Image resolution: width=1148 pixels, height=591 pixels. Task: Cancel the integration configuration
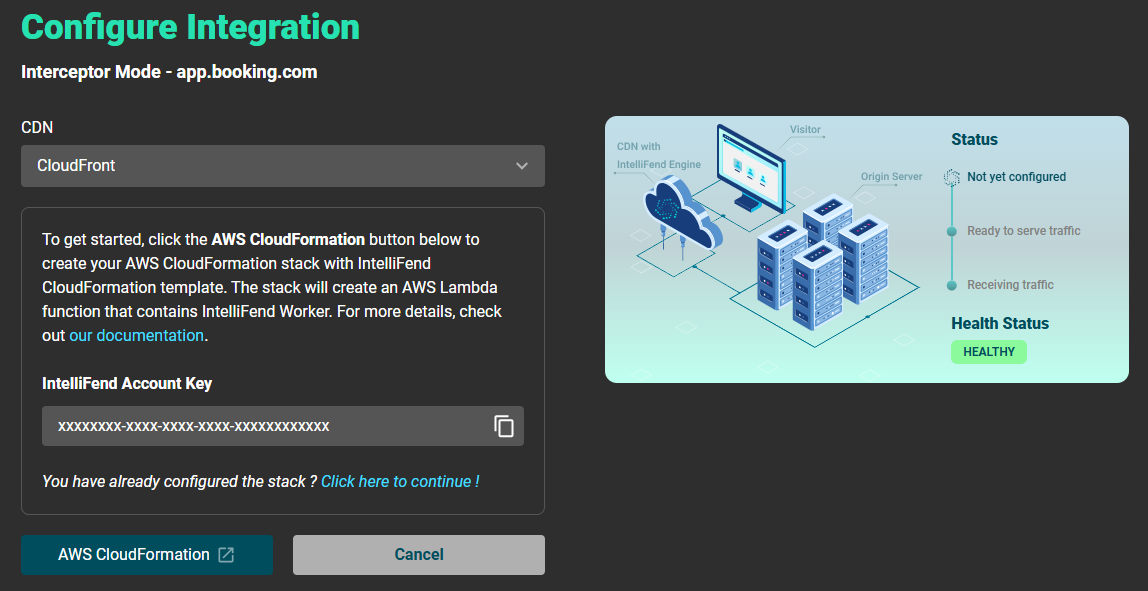pos(418,555)
